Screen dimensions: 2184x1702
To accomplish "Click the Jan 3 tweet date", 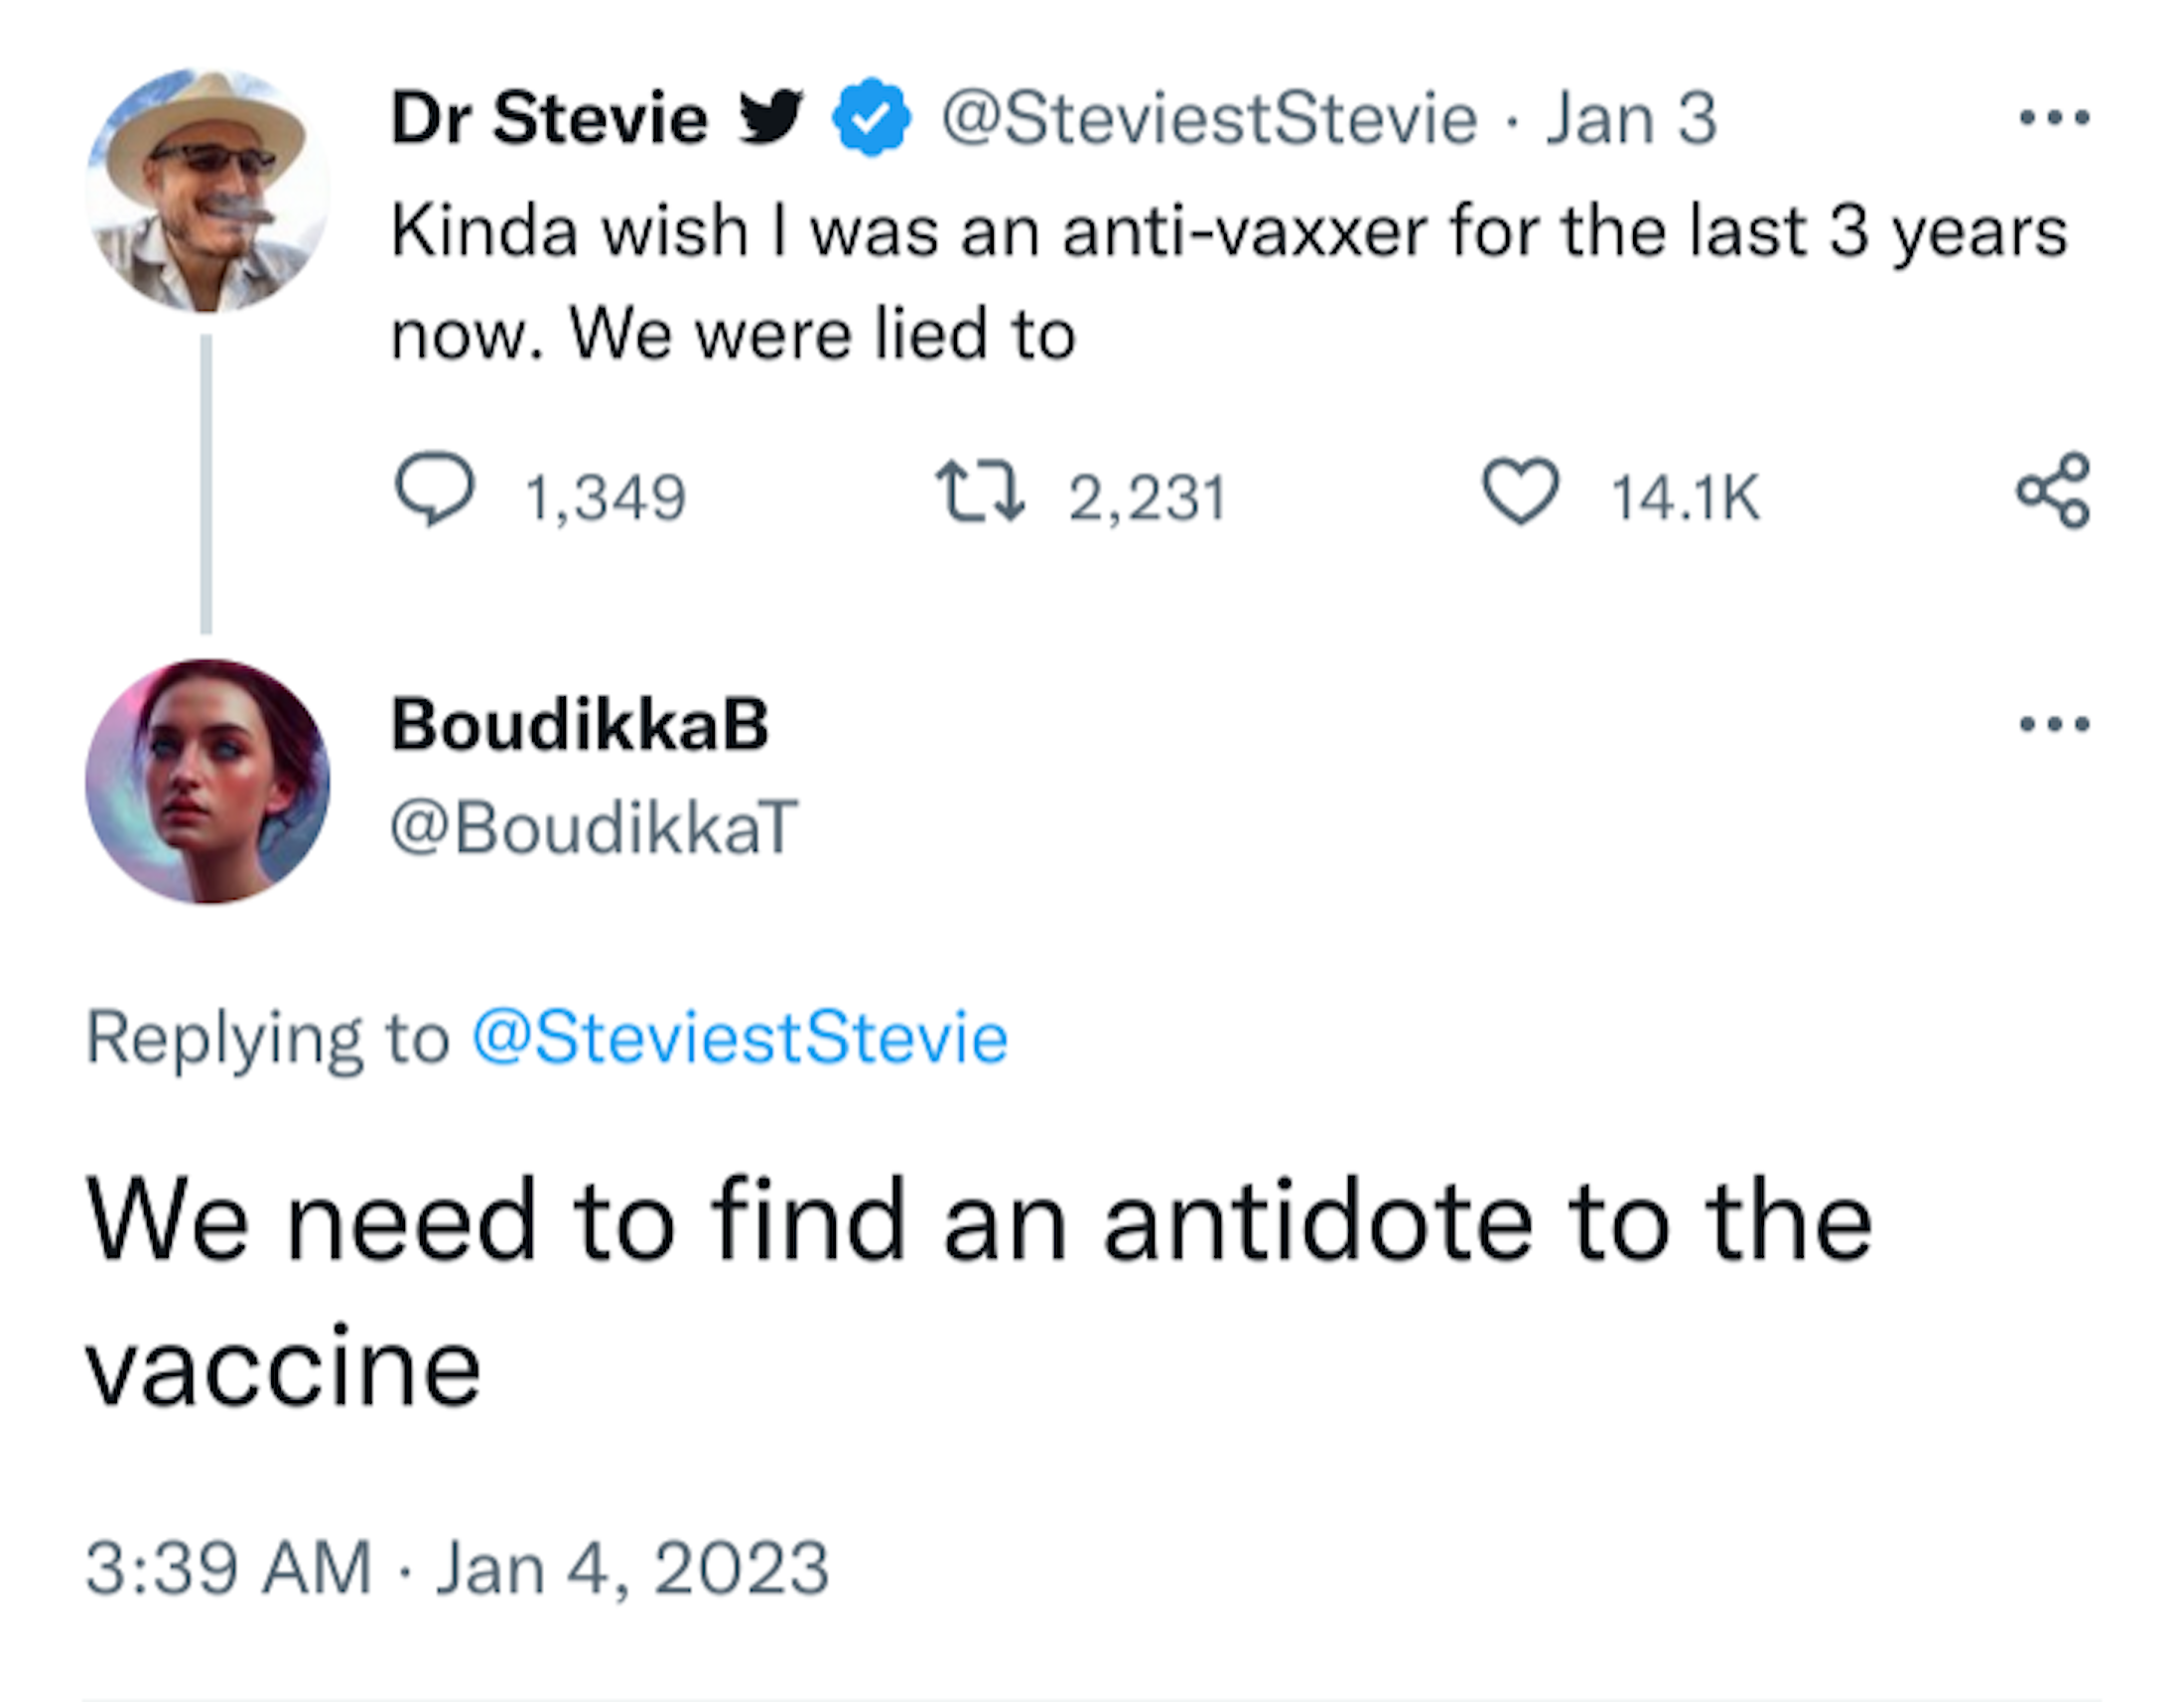I will pos(1631,119).
